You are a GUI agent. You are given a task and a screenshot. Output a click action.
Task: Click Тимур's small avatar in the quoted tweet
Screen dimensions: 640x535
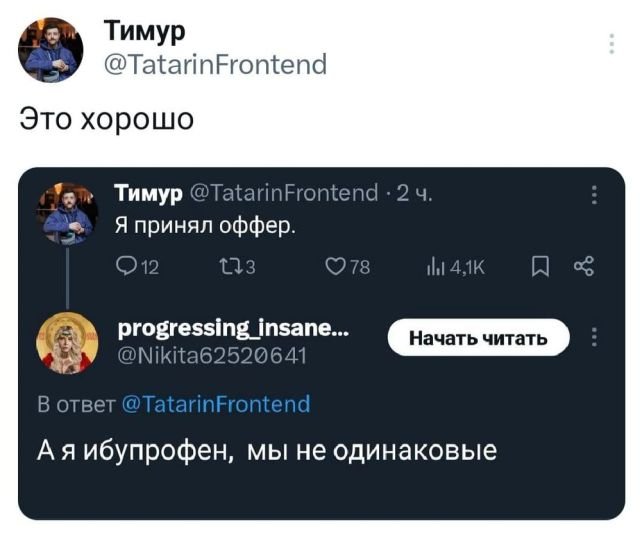[67, 213]
